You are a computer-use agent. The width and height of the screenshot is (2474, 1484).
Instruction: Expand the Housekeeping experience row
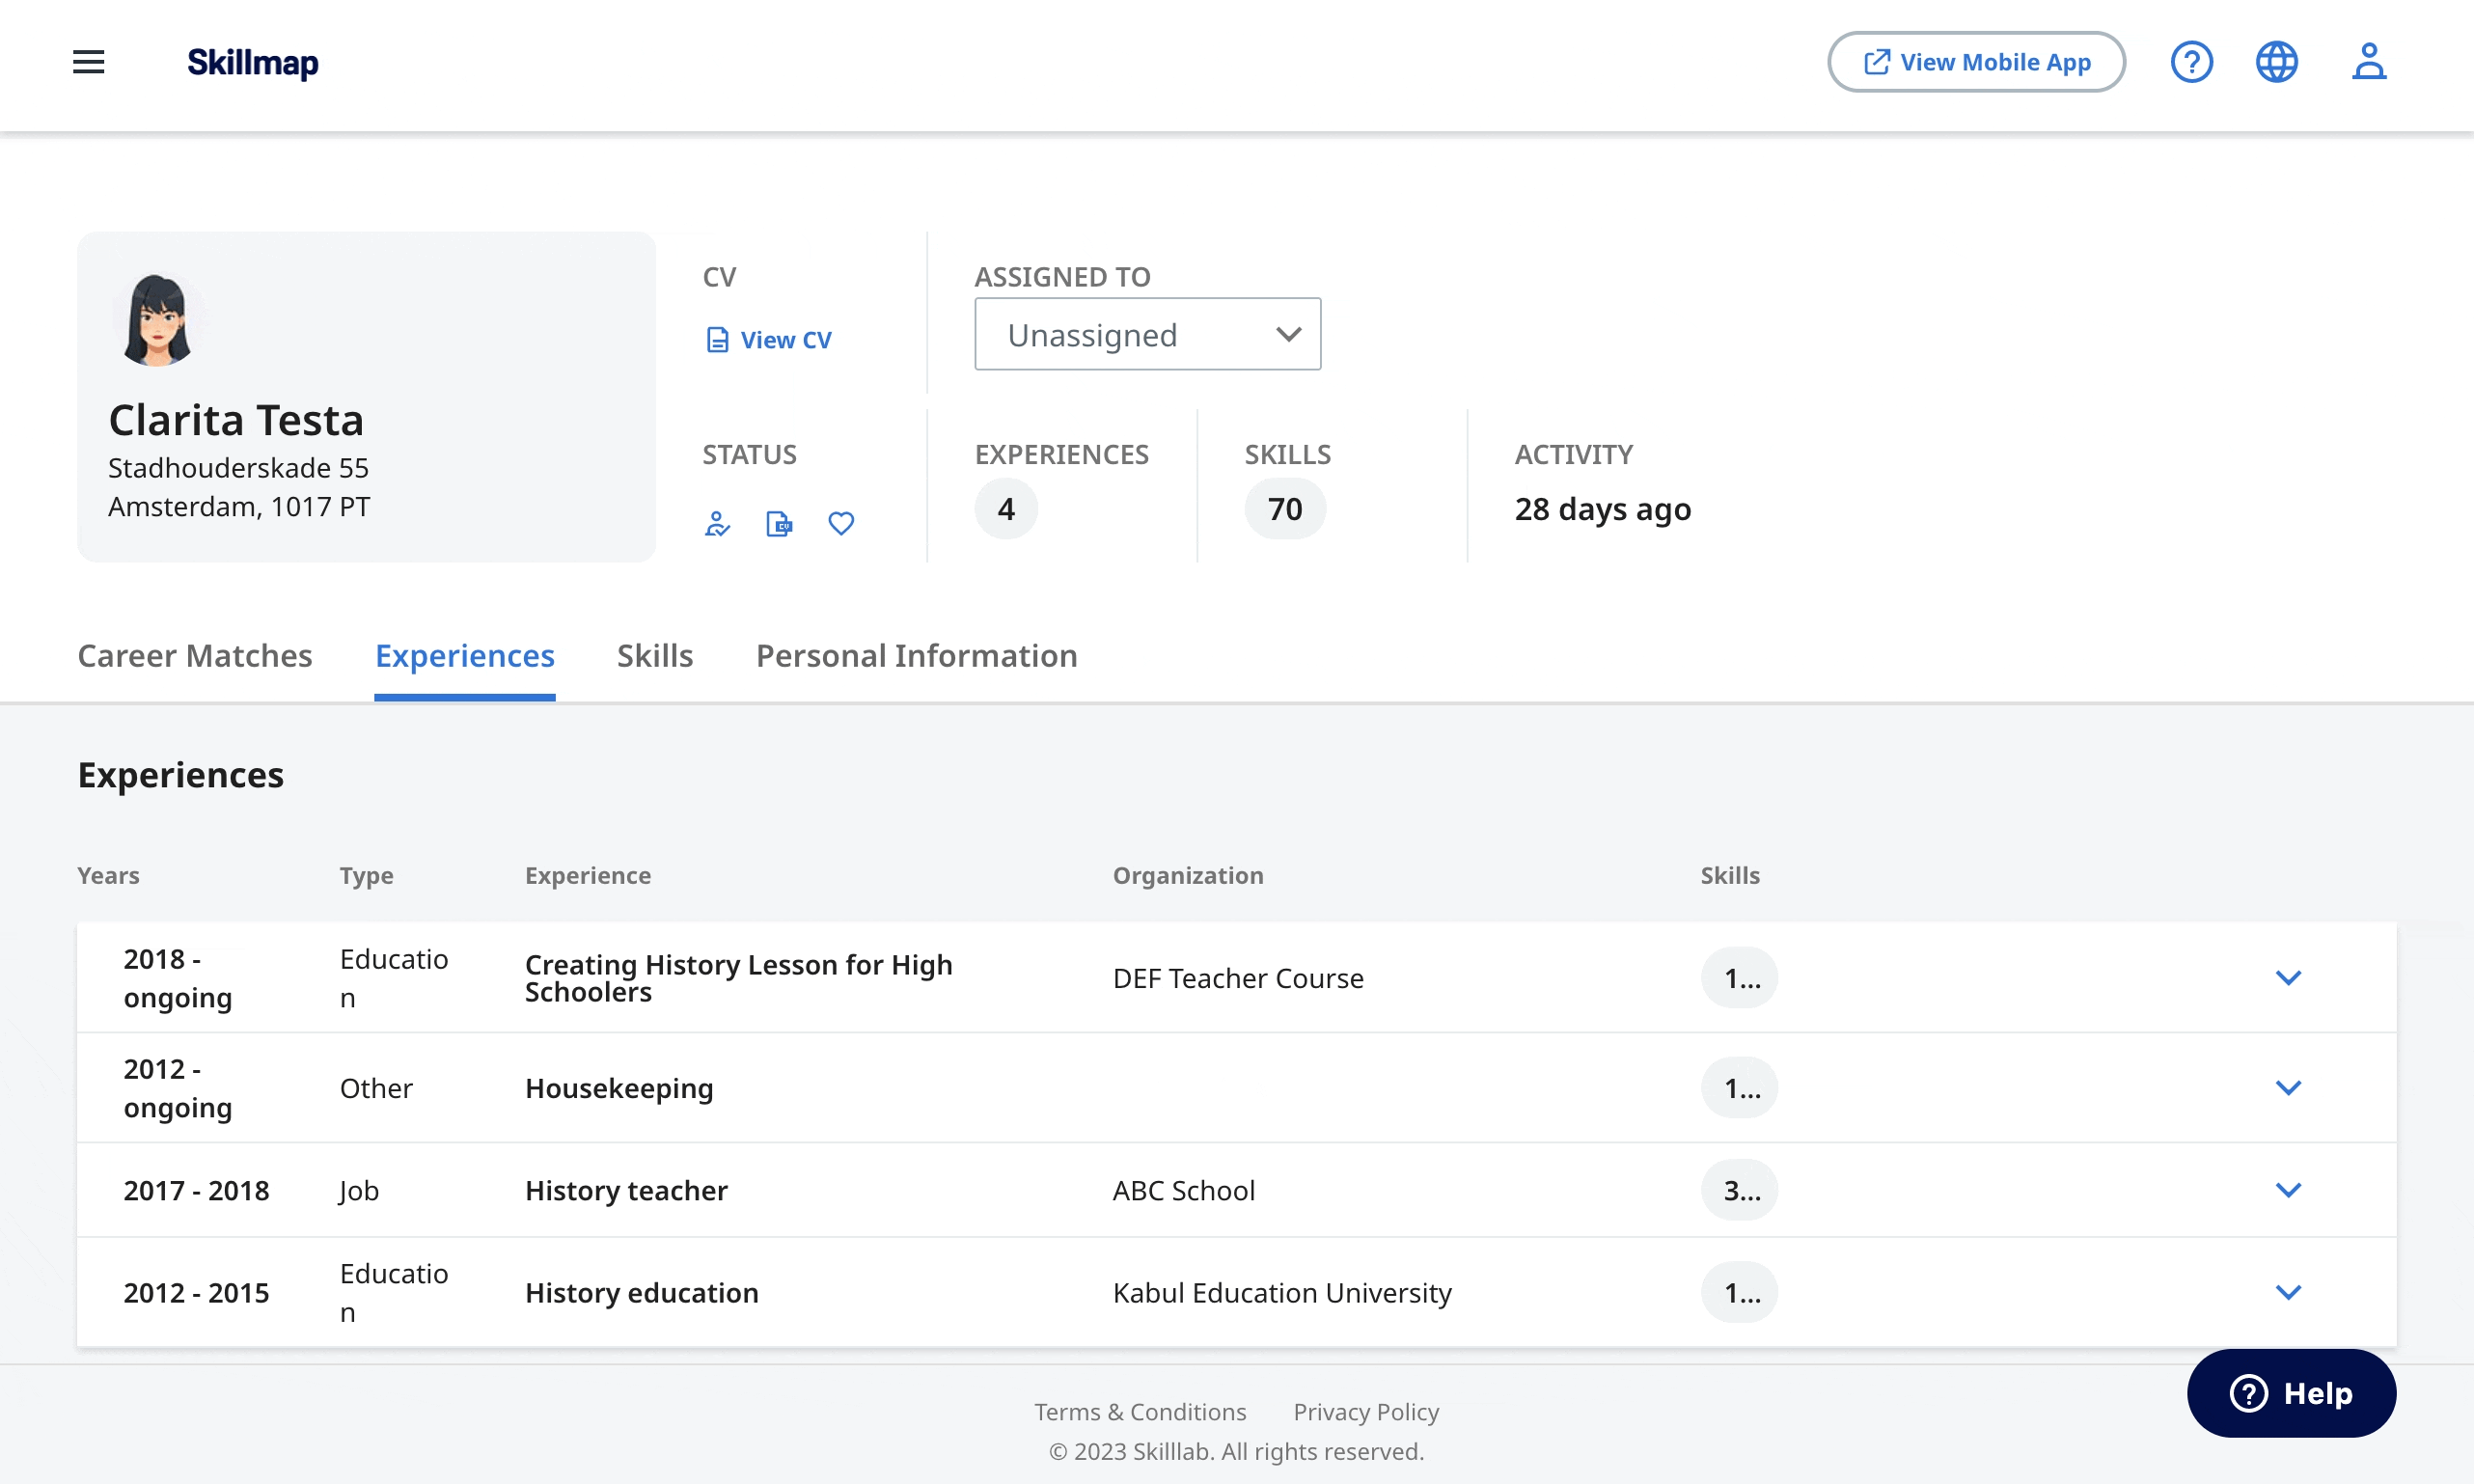click(2288, 1088)
